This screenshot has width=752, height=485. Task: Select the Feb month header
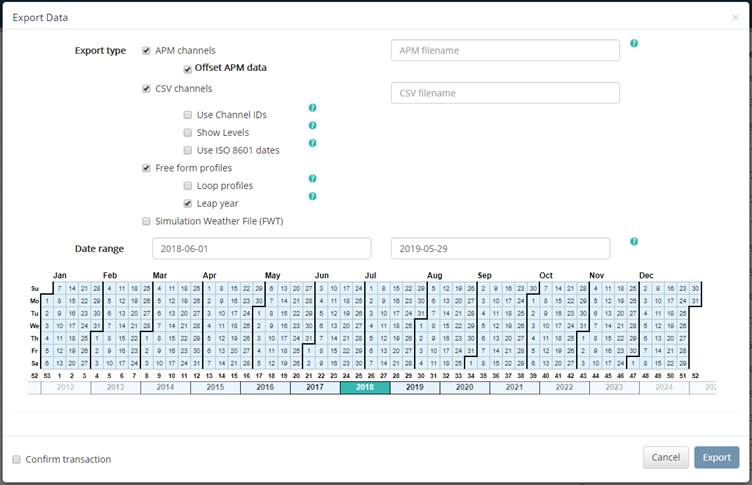(x=110, y=275)
